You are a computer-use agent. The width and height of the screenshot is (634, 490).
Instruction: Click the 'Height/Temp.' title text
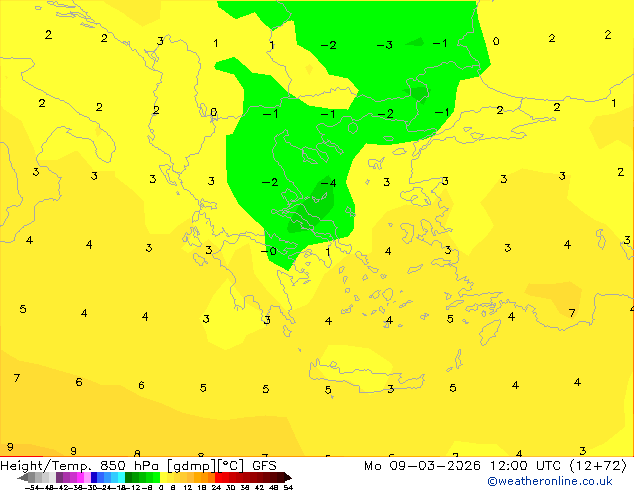click(x=46, y=466)
